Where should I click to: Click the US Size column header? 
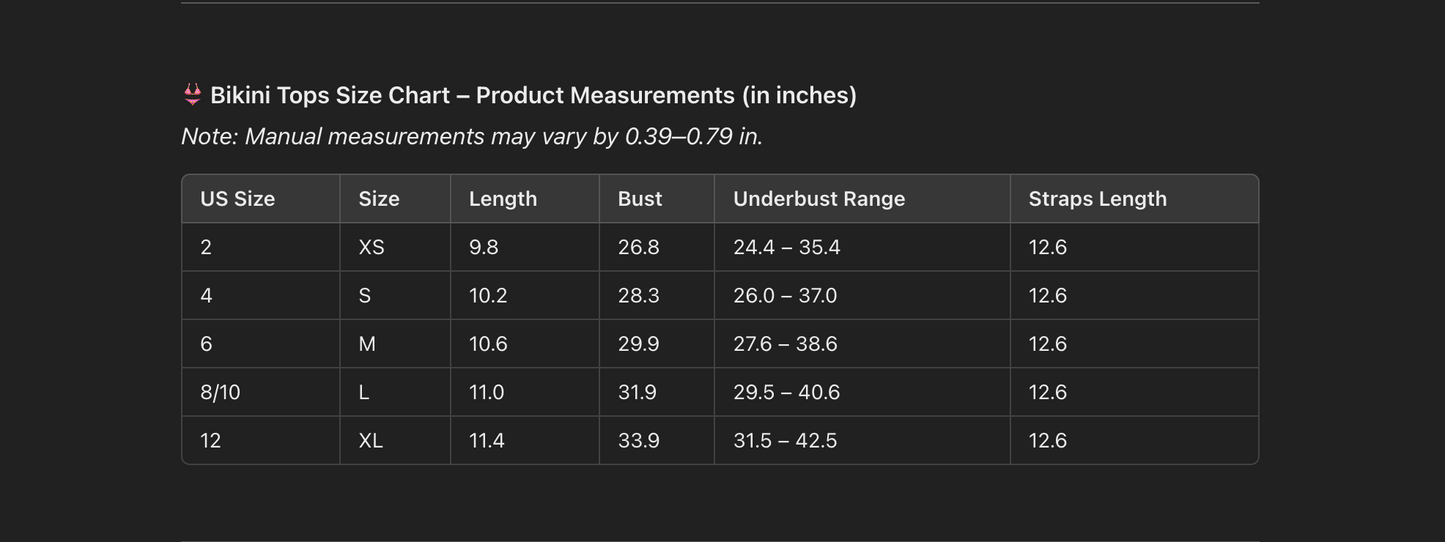pos(238,199)
